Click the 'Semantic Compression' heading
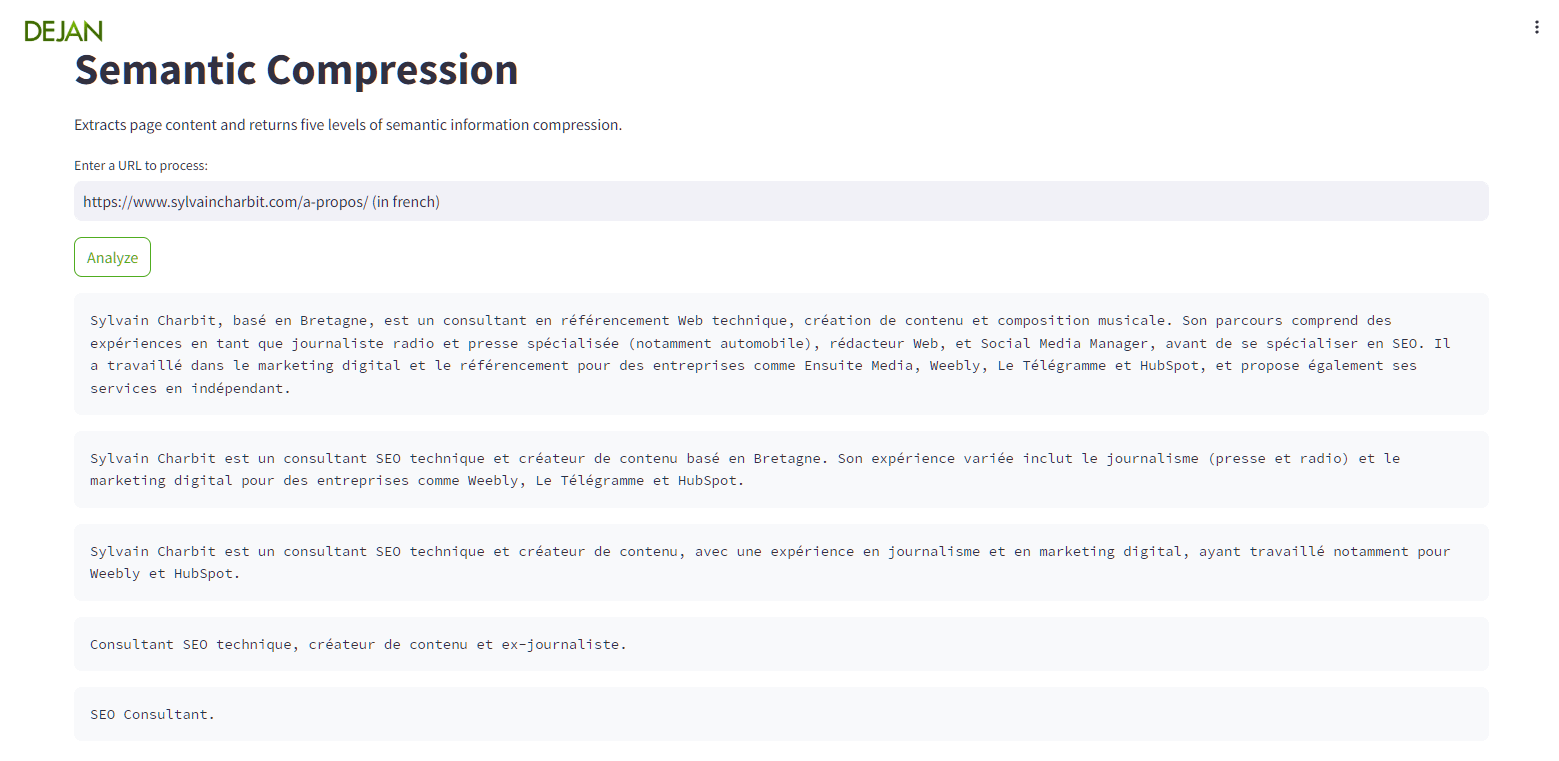 click(296, 70)
